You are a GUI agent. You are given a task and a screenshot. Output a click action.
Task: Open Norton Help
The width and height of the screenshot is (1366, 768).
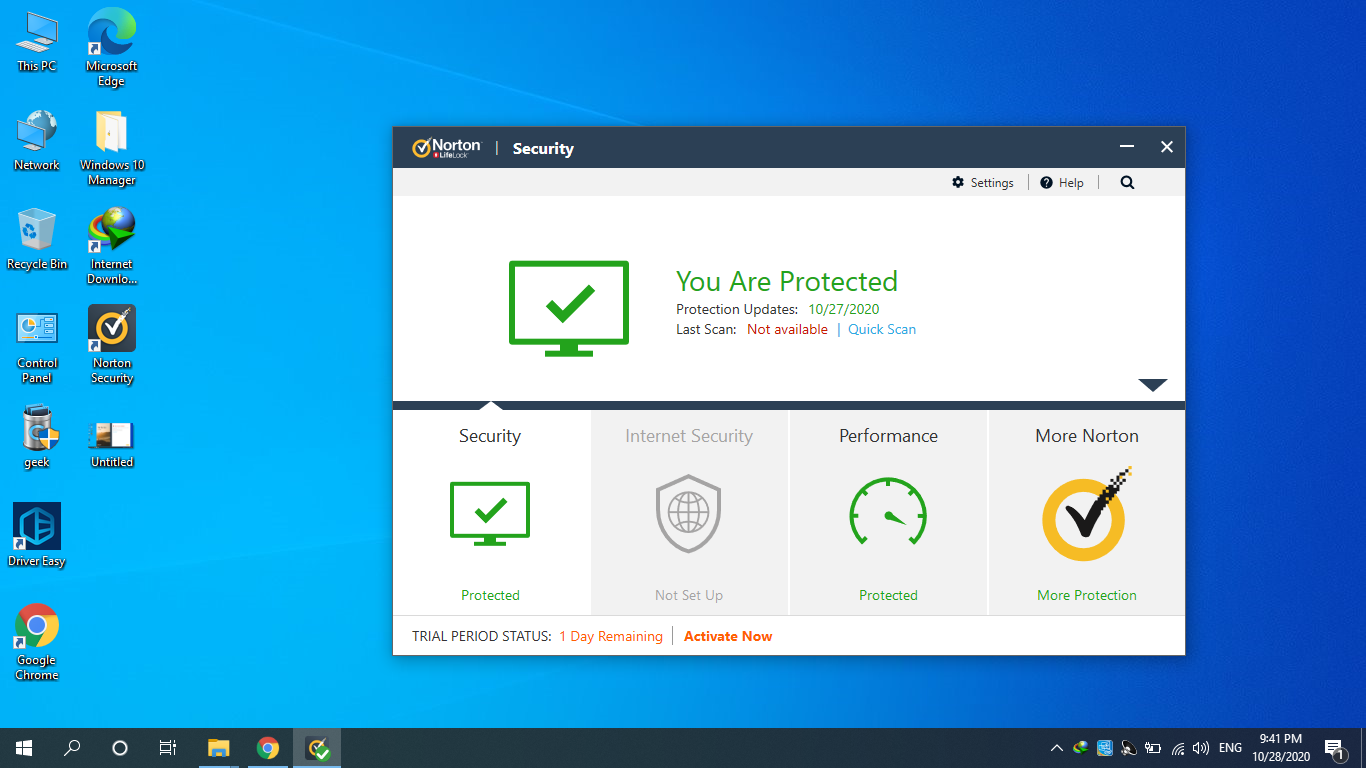(1062, 183)
